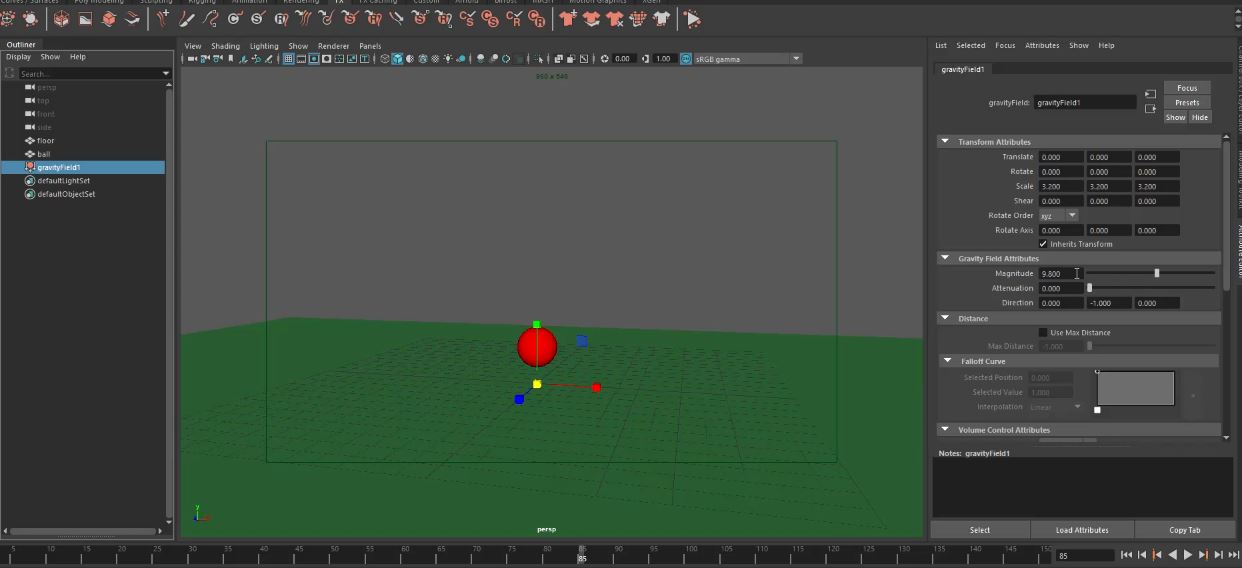
Task: Enable Smooth Shade All cube icon
Action: tap(397, 59)
